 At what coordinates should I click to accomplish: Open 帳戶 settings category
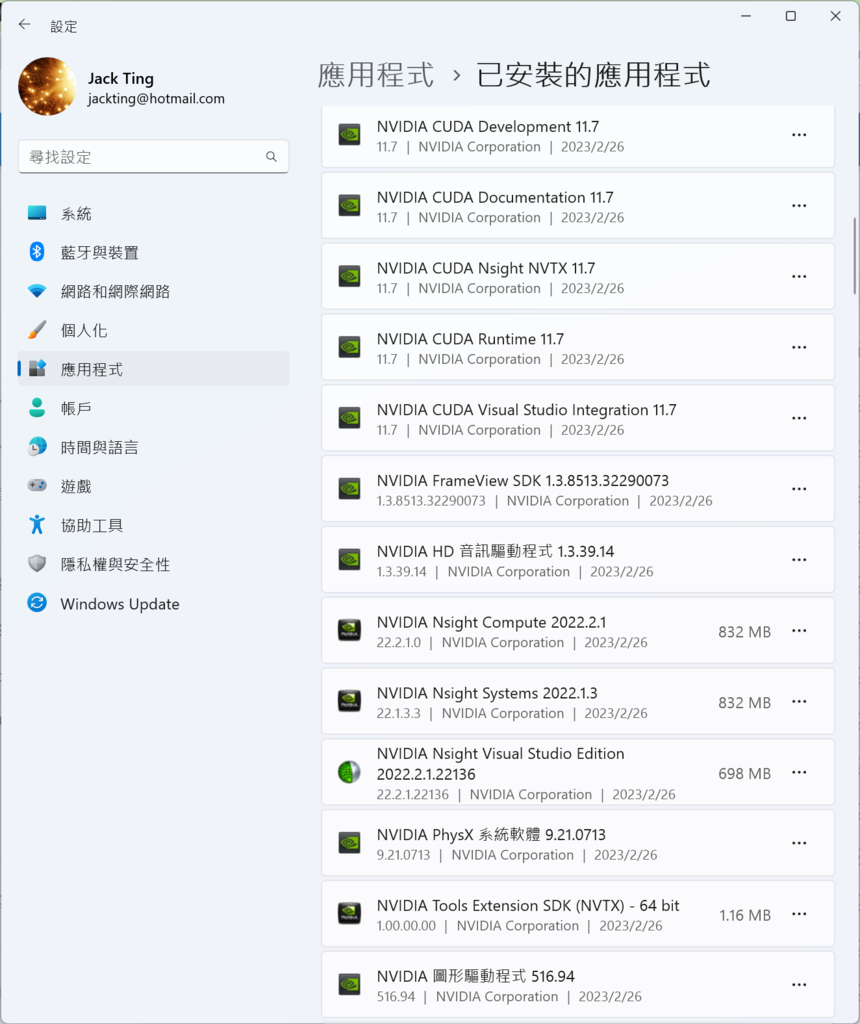(153, 408)
